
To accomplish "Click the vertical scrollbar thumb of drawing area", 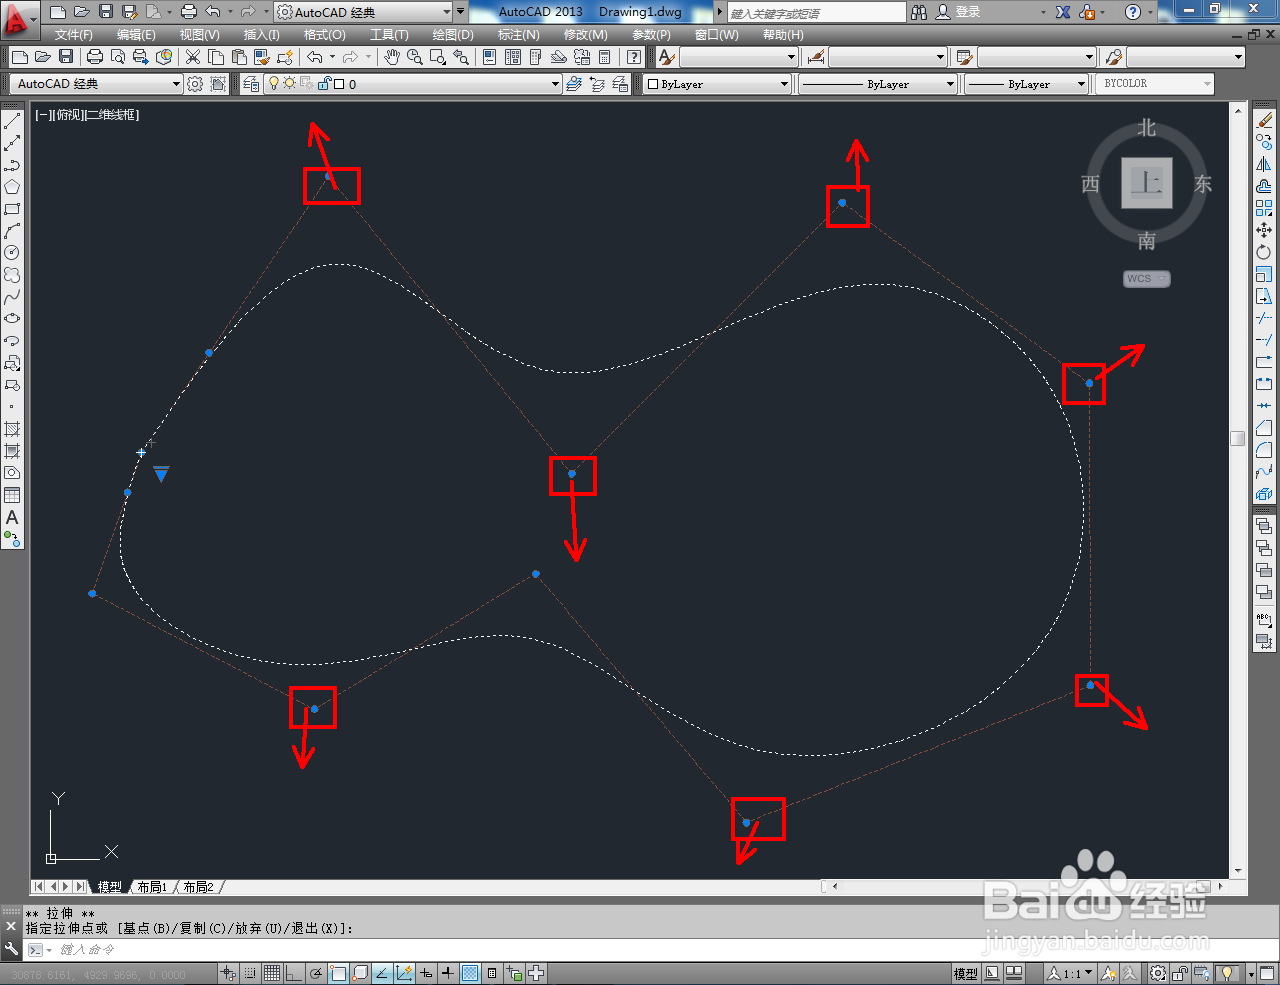I will pos(1238,438).
